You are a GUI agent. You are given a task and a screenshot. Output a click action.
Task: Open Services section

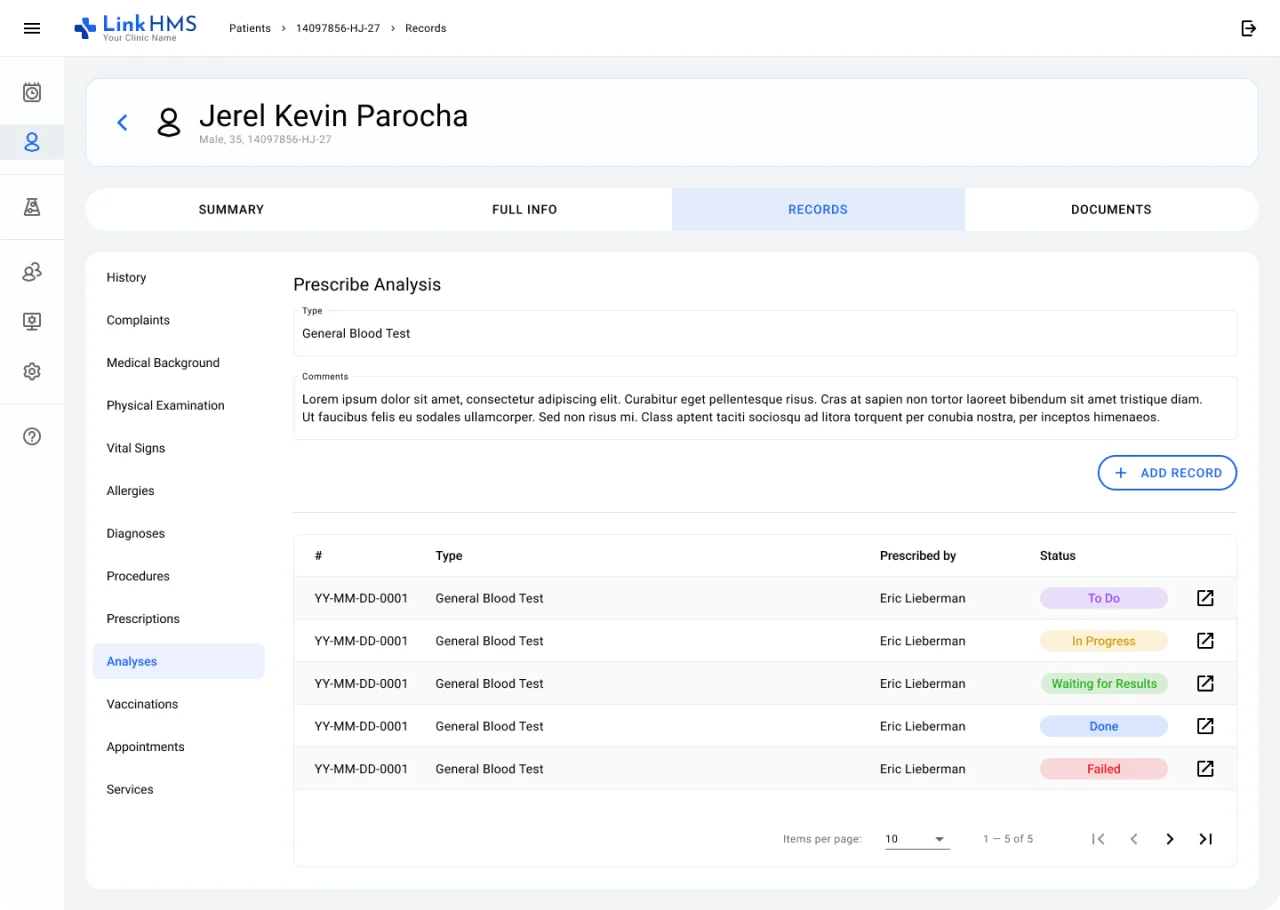pyautogui.click(x=179, y=789)
